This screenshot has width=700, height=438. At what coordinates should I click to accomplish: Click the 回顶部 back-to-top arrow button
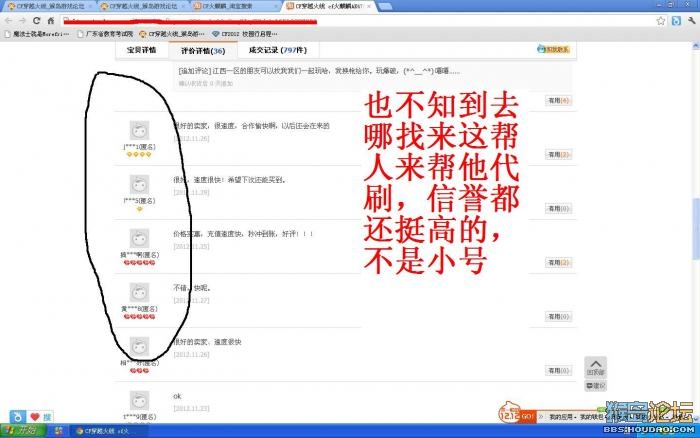point(596,367)
